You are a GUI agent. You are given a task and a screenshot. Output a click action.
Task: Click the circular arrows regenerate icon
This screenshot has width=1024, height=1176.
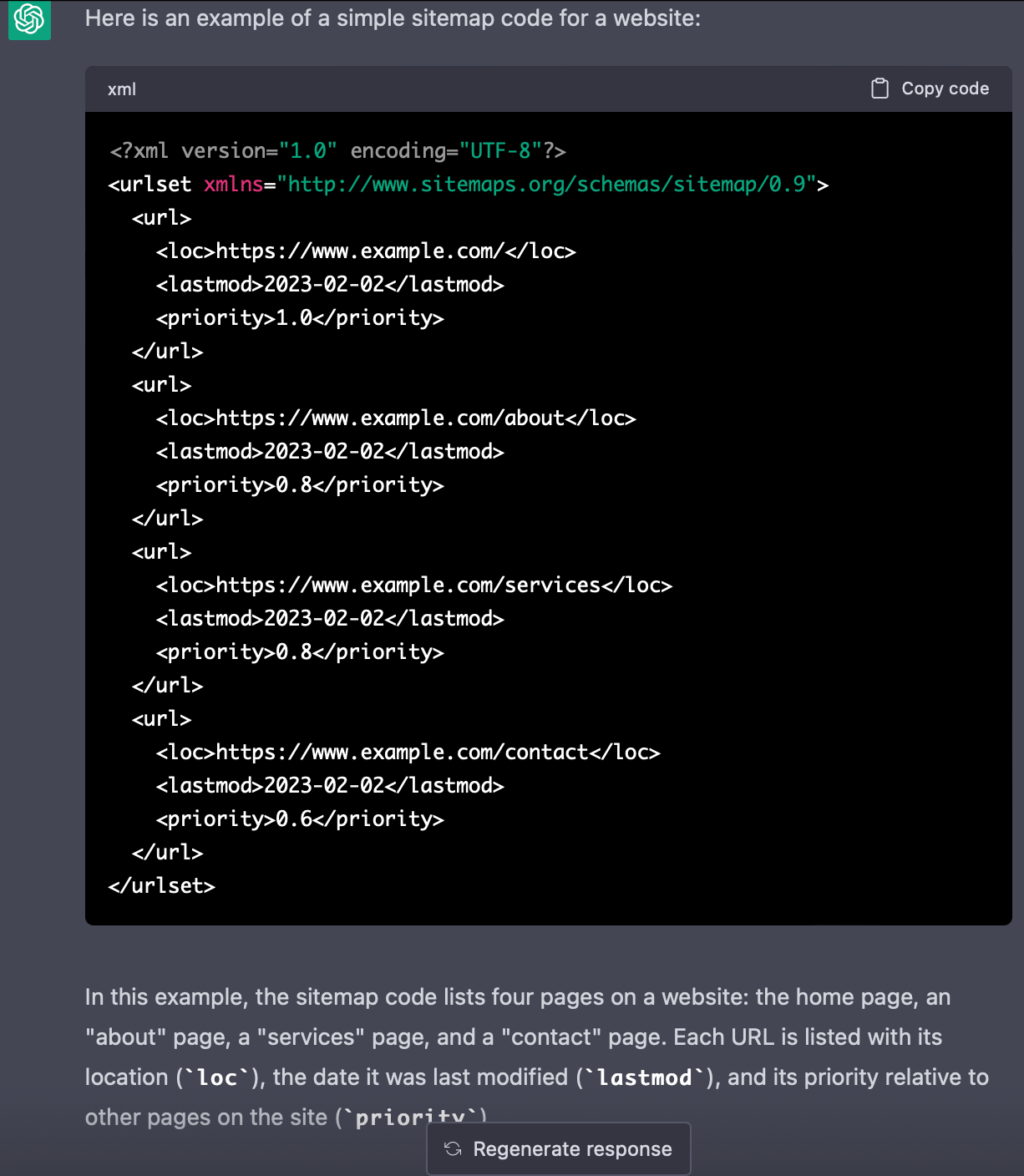(453, 1149)
